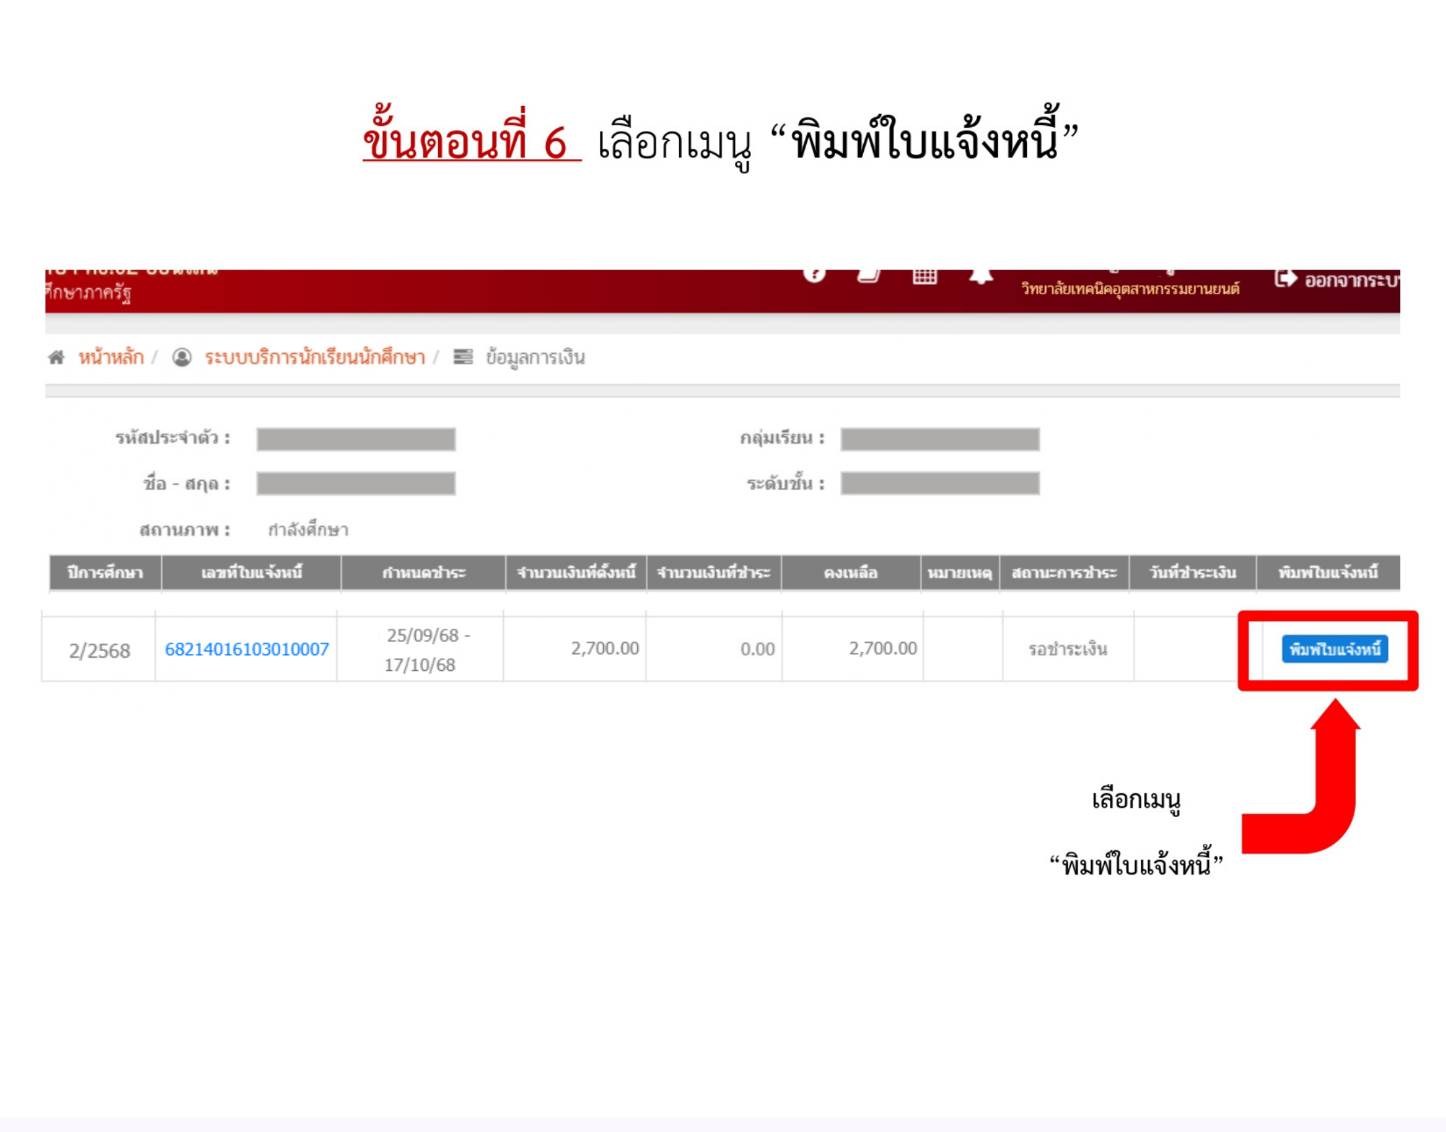This screenshot has width=1446, height=1132.
Task: Click the logout arrow icon
Action: point(1285,279)
